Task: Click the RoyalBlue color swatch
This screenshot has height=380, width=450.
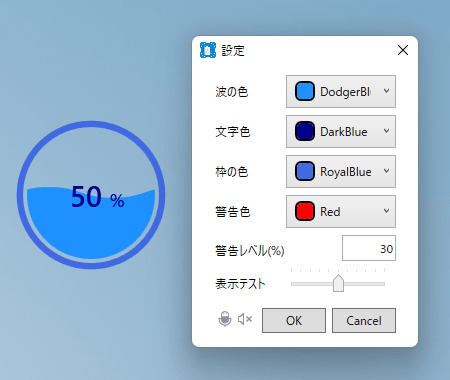Action: (x=305, y=171)
